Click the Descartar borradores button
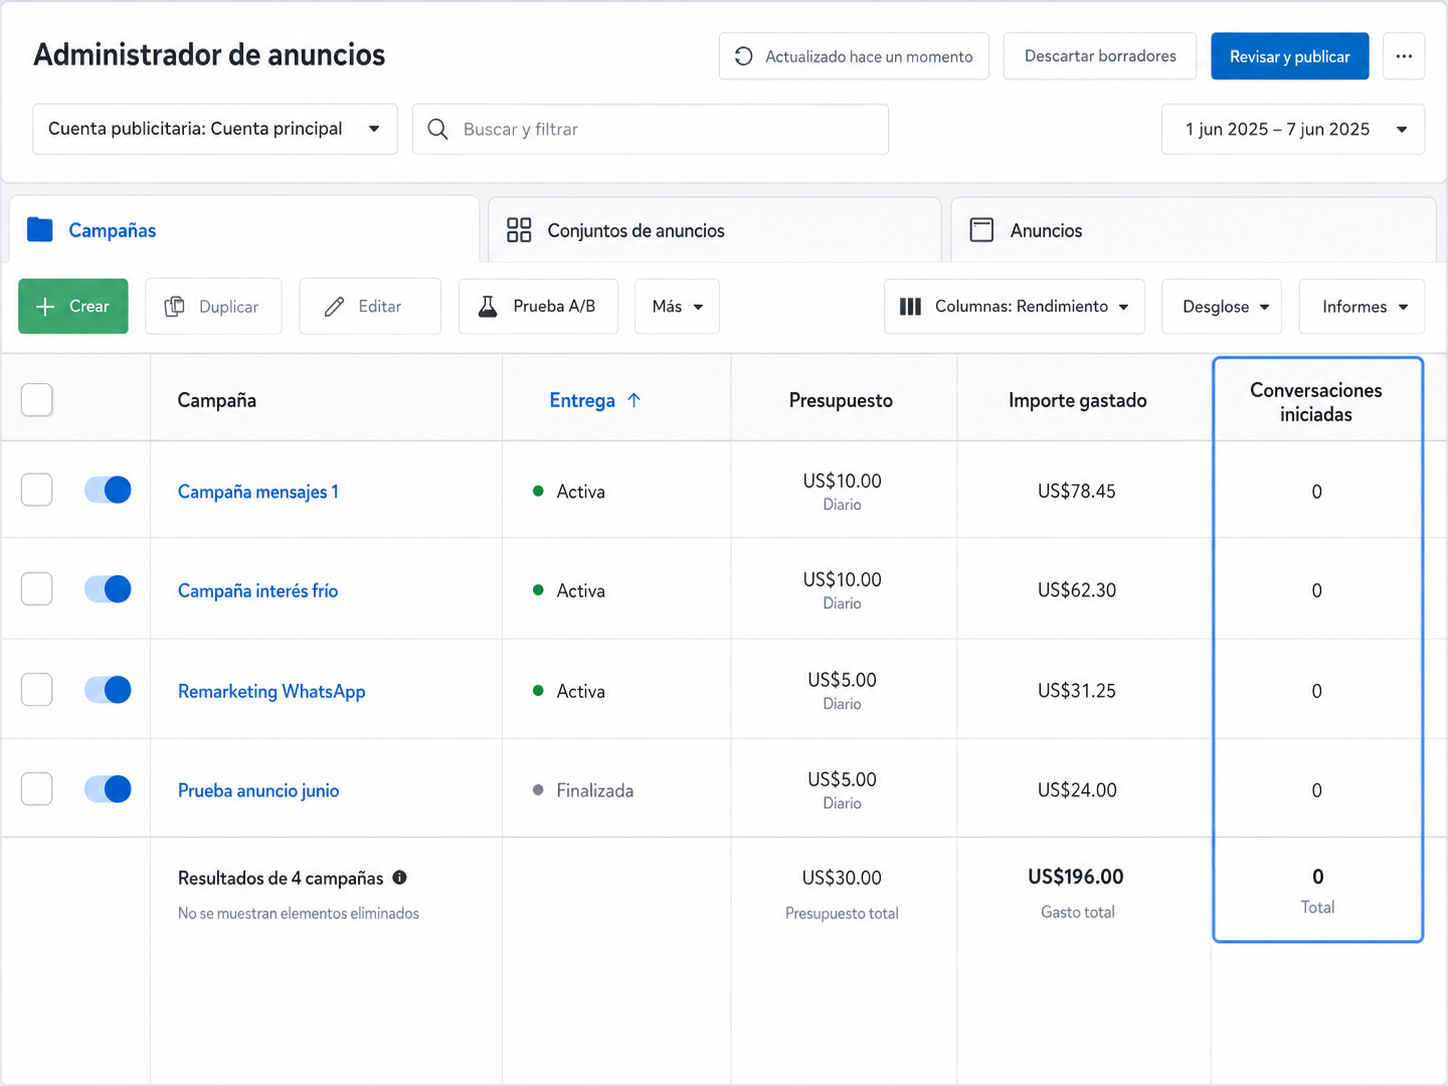This screenshot has width=1448, height=1086. click(x=1100, y=56)
